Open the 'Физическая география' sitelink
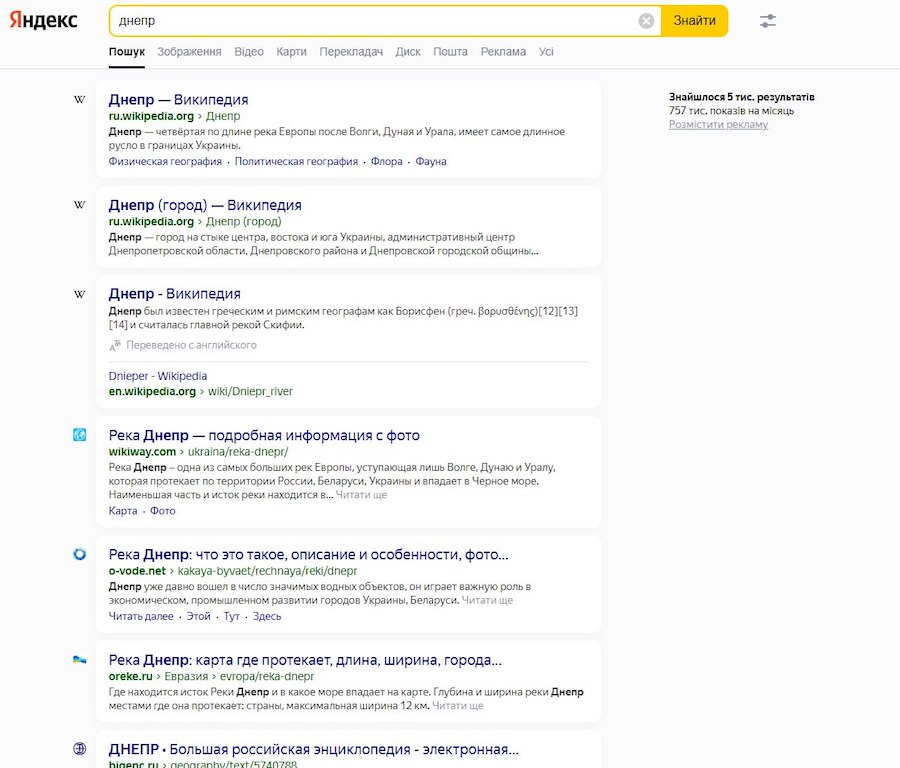The image size is (900, 768). click(165, 162)
